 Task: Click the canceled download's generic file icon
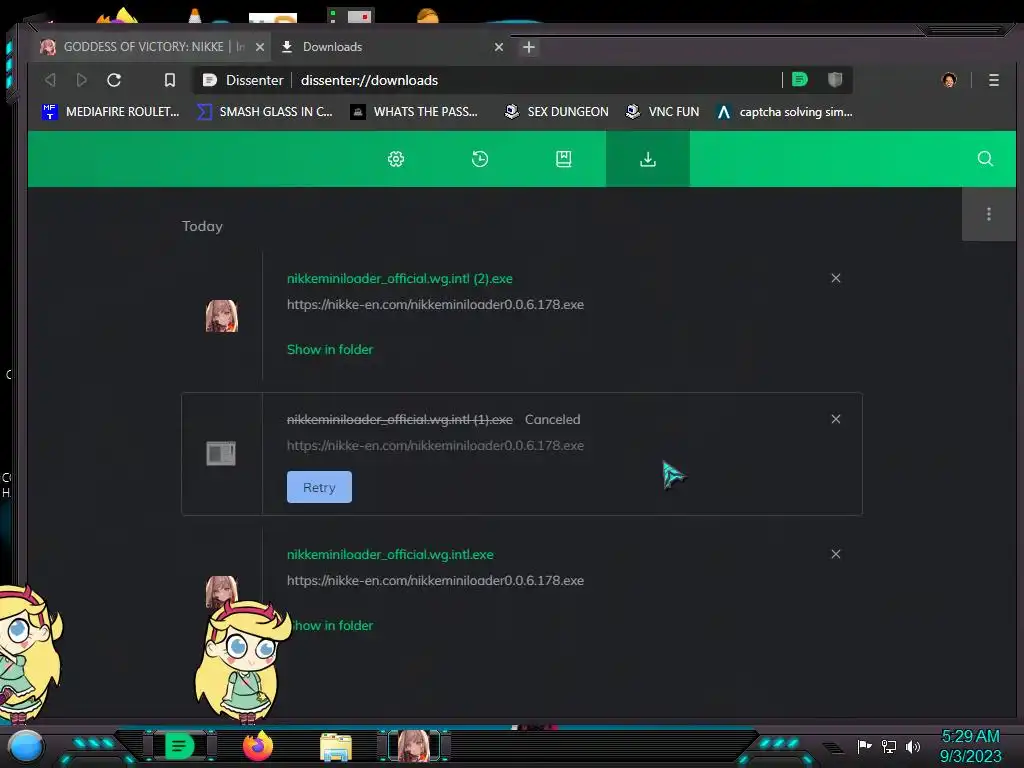tap(221, 453)
